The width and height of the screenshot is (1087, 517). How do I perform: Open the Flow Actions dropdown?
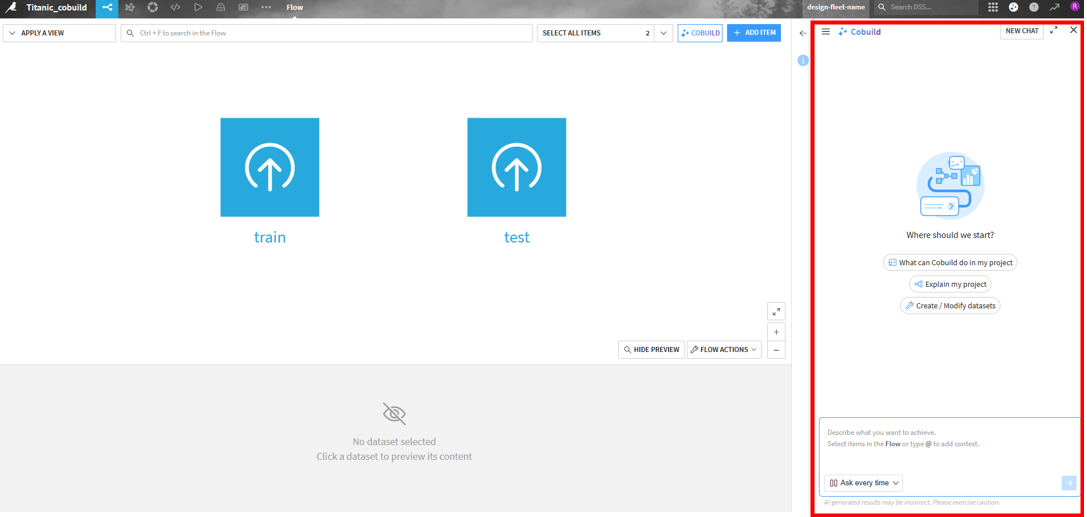(x=724, y=350)
